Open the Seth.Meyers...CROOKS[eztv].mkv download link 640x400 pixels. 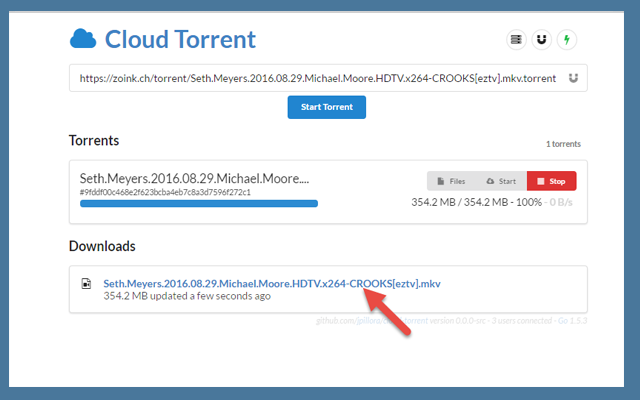pyautogui.click(x=272, y=283)
